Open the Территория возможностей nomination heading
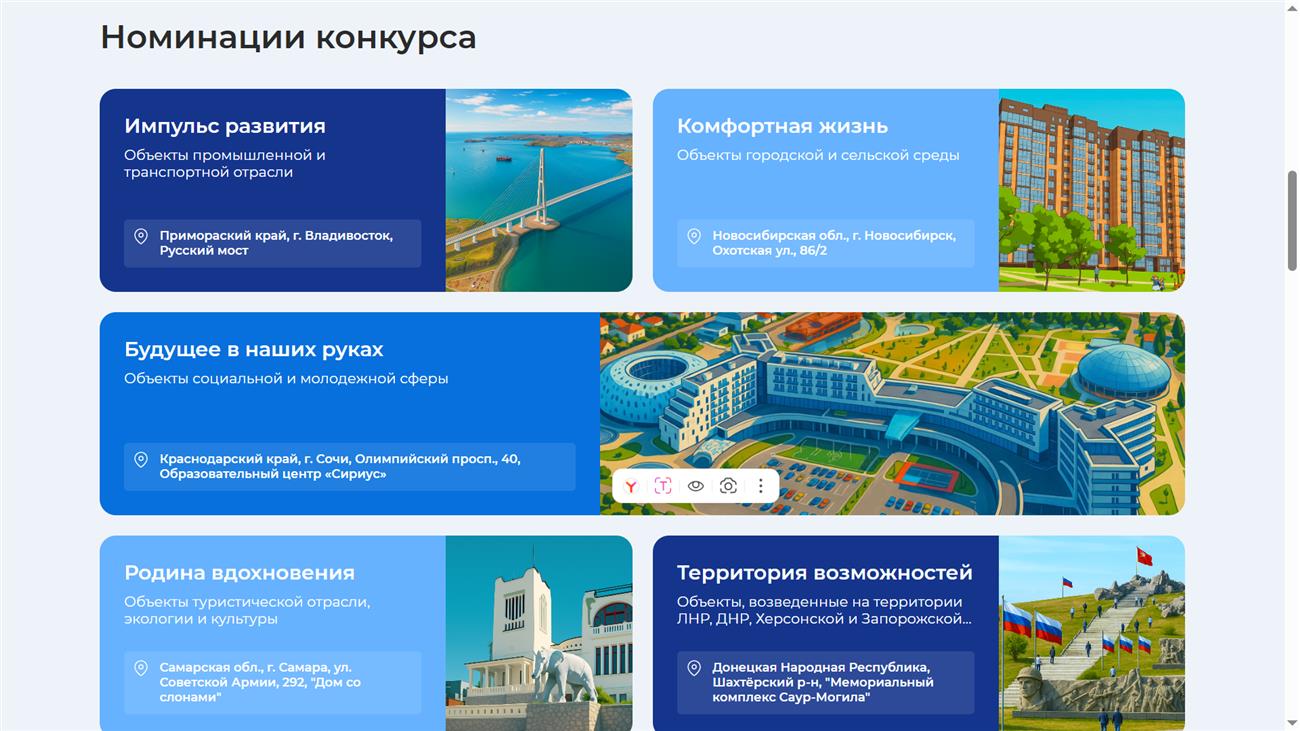This screenshot has width=1300, height=731. (824, 573)
